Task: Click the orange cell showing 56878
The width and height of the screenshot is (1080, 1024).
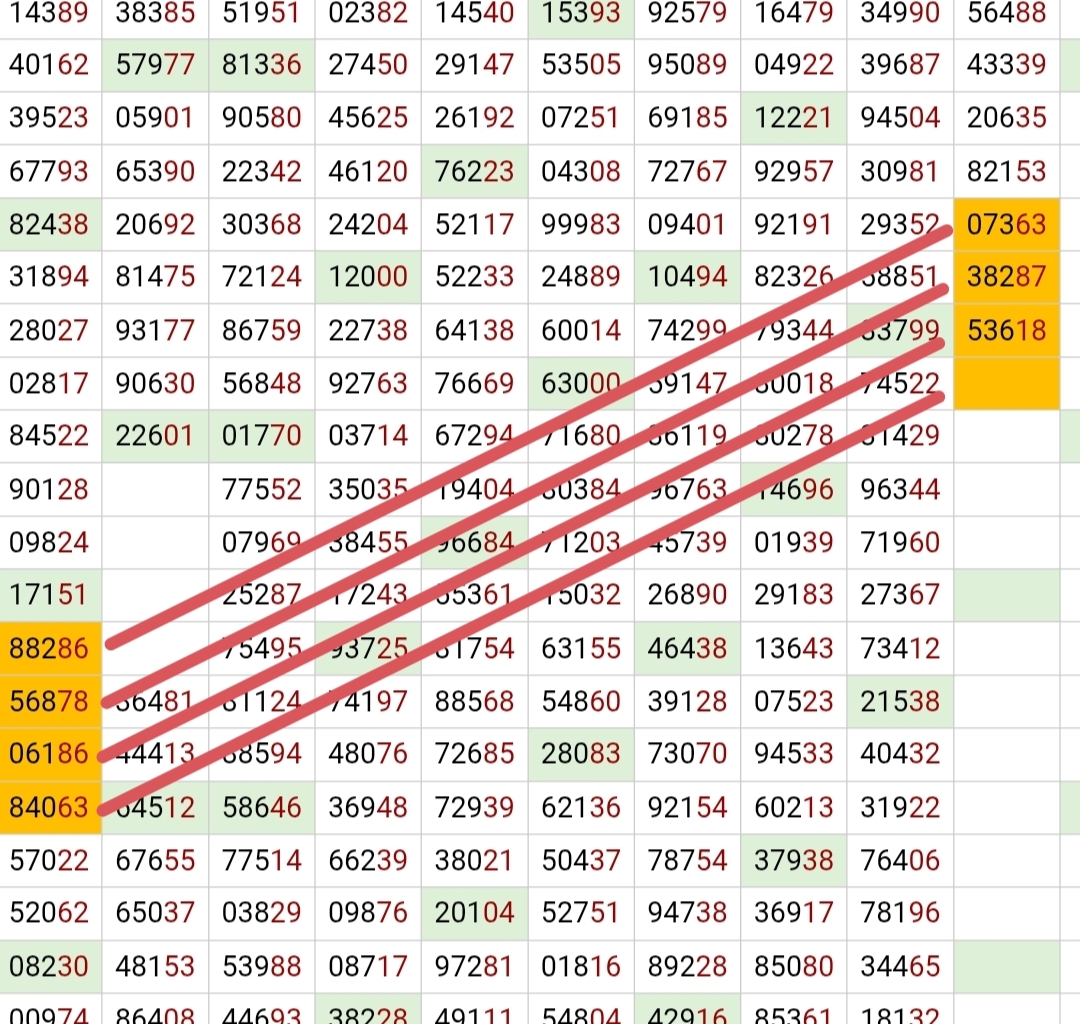Action: [x=49, y=702]
